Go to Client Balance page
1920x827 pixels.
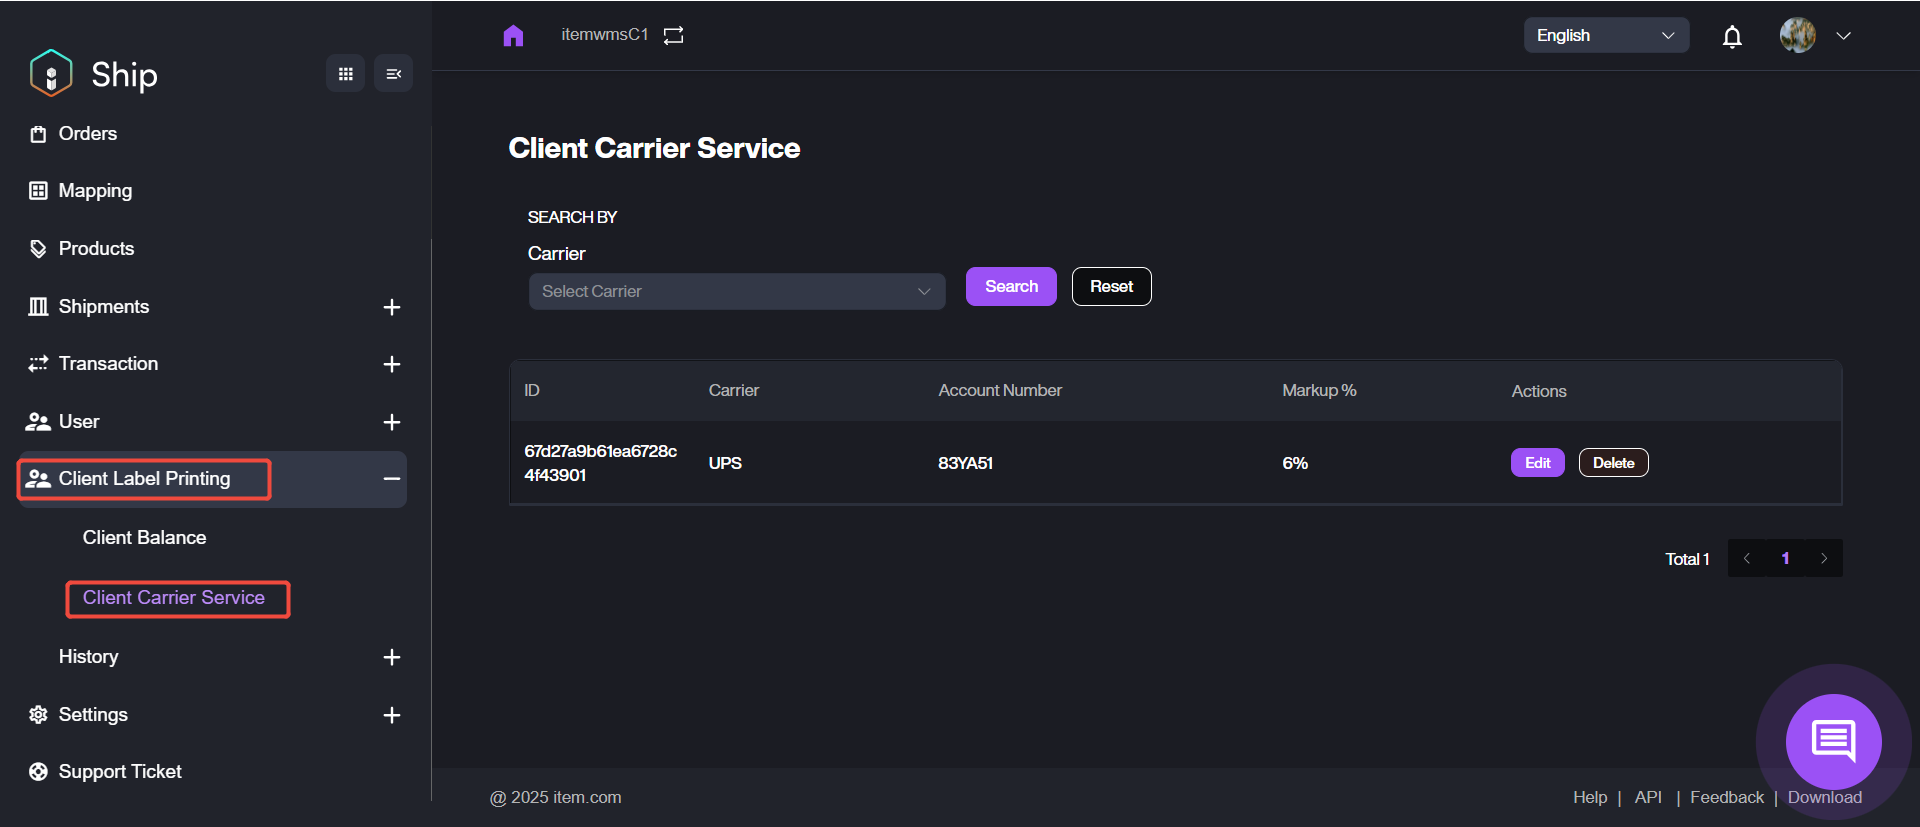click(144, 538)
